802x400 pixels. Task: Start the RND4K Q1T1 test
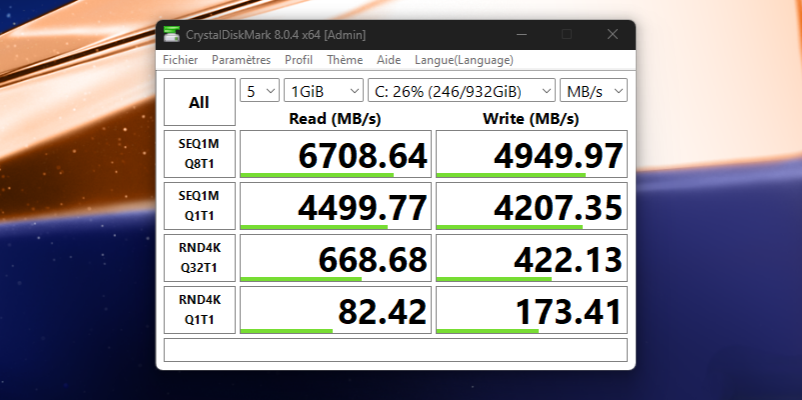pyautogui.click(x=199, y=310)
